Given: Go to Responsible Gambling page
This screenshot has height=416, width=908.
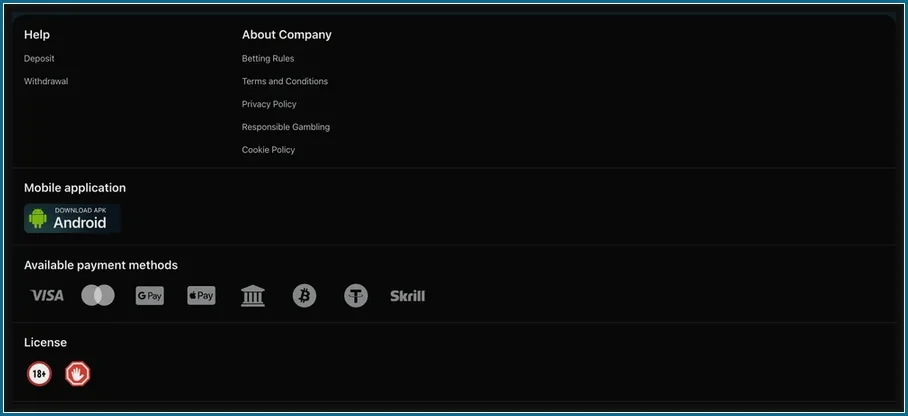Looking at the screenshot, I should pos(286,127).
